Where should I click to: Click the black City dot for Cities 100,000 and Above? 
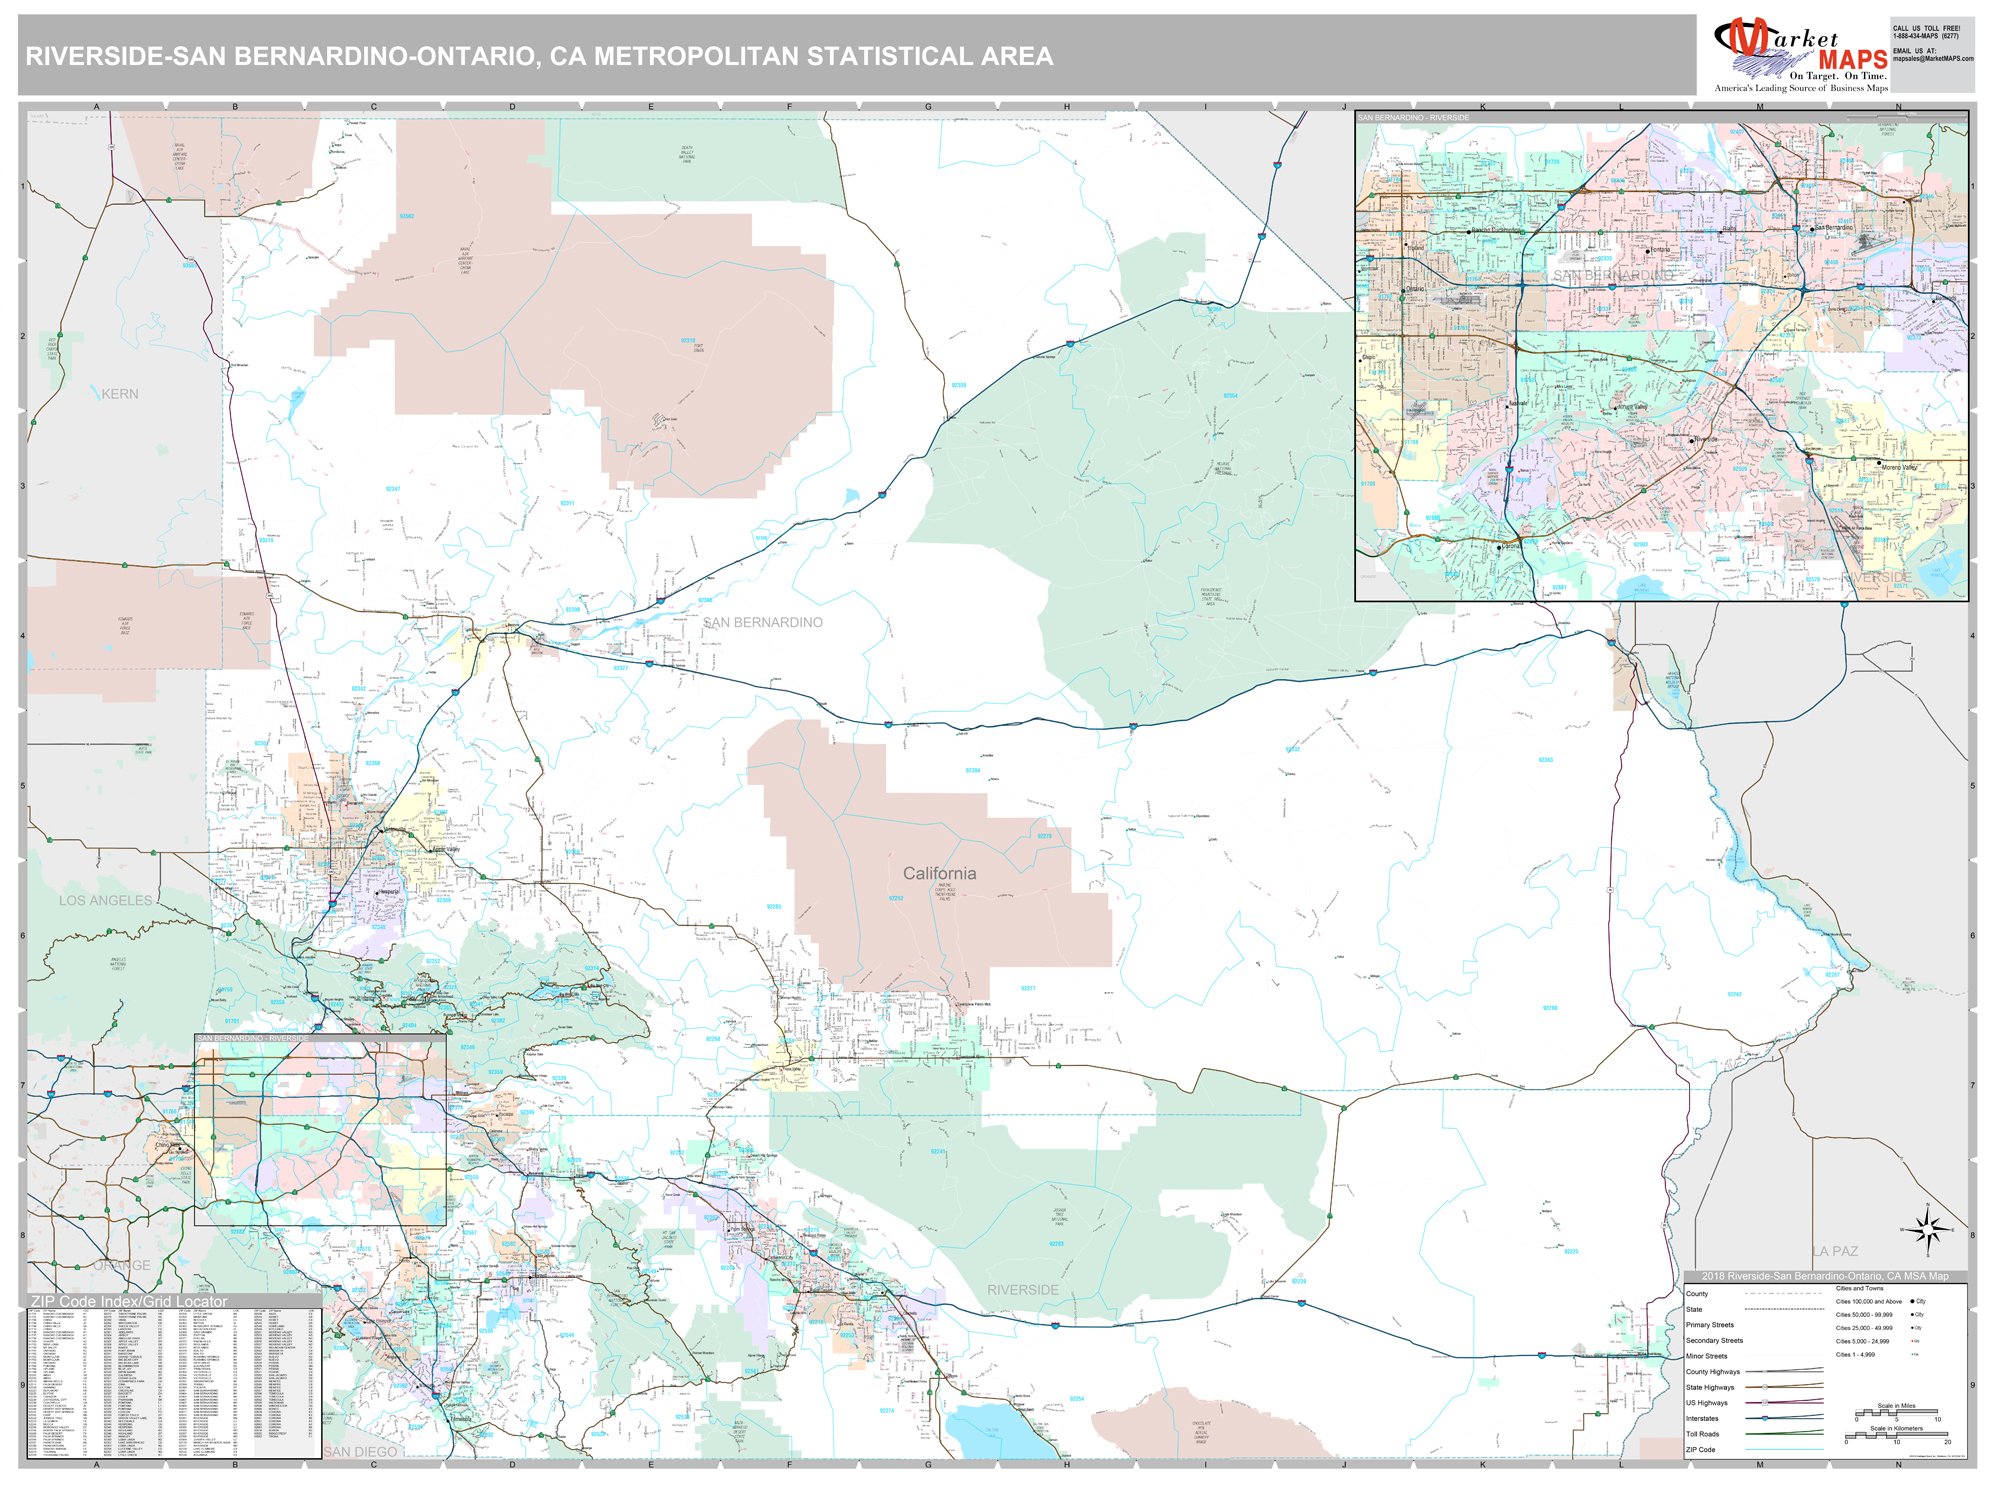coord(1912,1301)
